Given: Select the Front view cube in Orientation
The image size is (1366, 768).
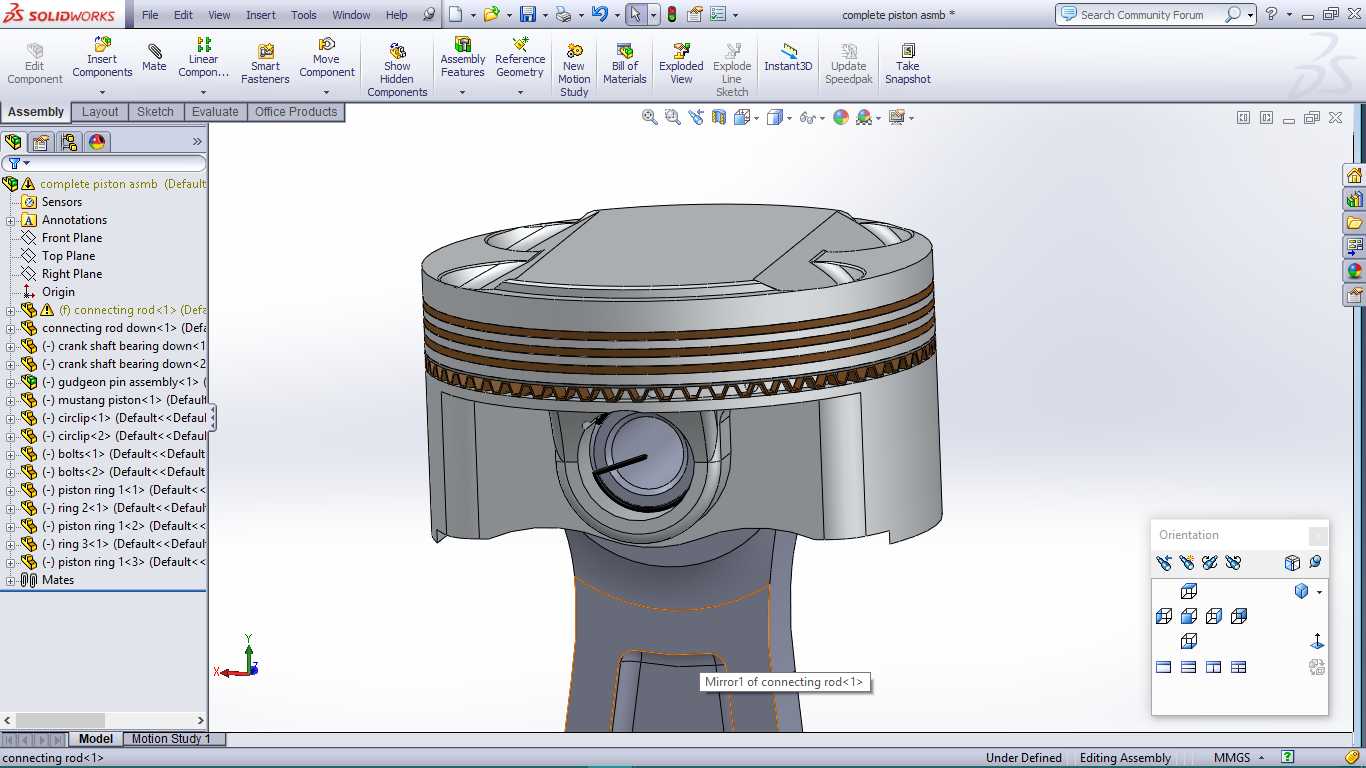Looking at the screenshot, I should pyautogui.click(x=1189, y=616).
